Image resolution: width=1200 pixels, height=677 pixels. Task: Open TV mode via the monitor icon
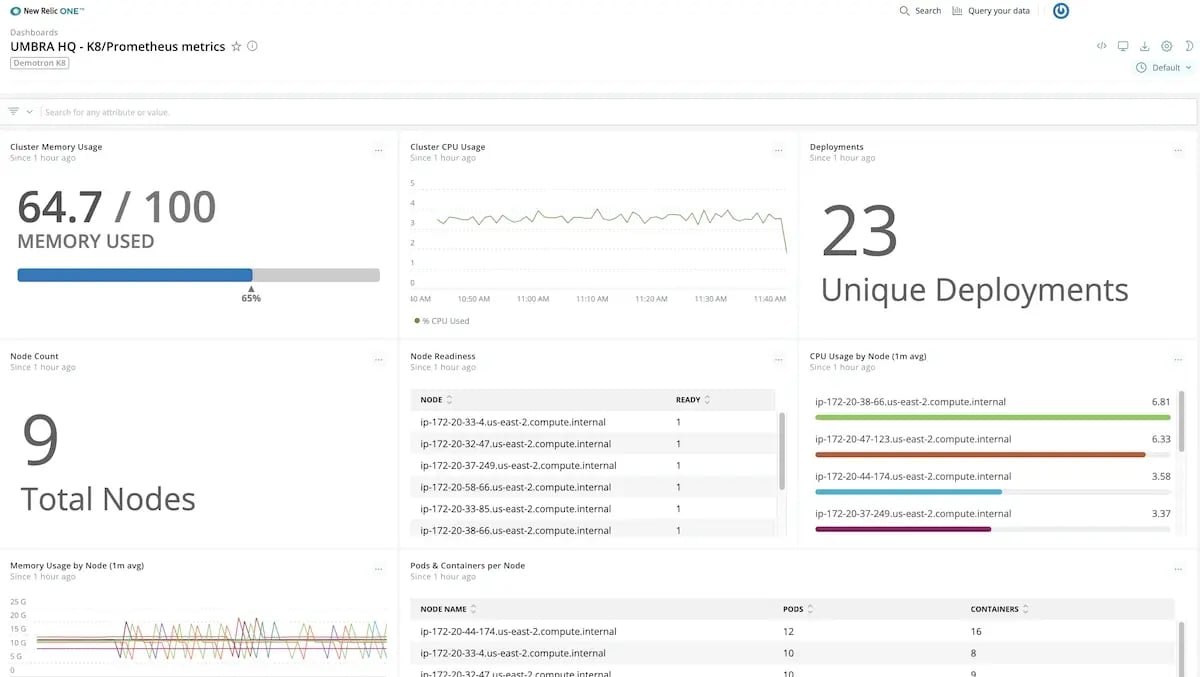1122,46
